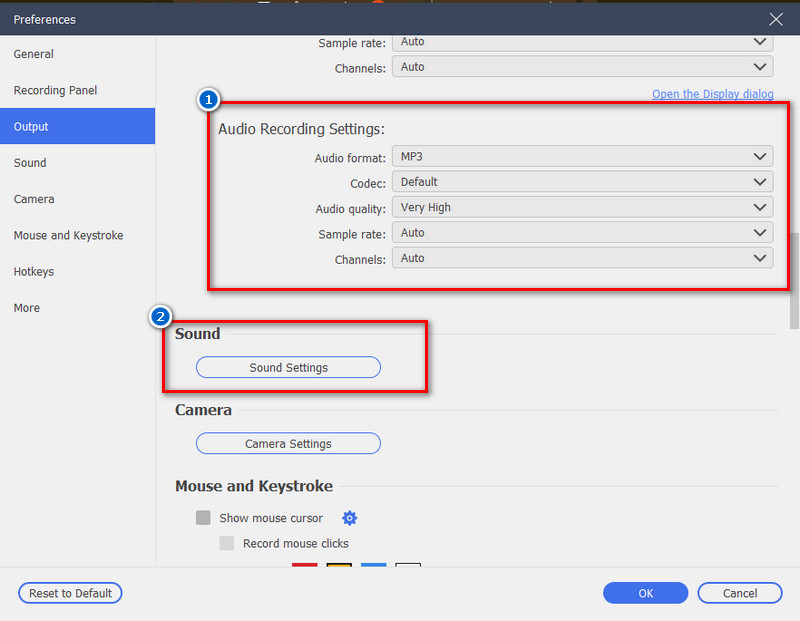This screenshot has width=800, height=621.
Task: Open mouse cursor settings gear icon
Action: (x=349, y=518)
